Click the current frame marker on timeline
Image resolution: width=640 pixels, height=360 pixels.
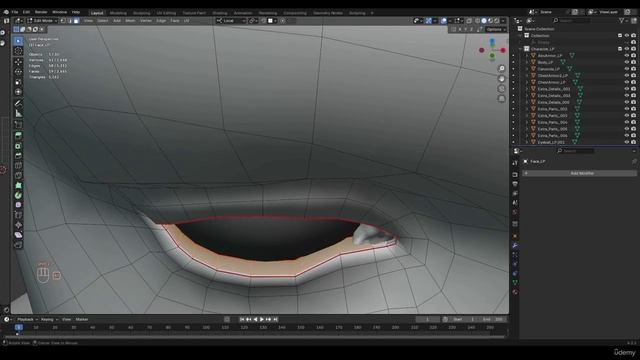(19, 327)
